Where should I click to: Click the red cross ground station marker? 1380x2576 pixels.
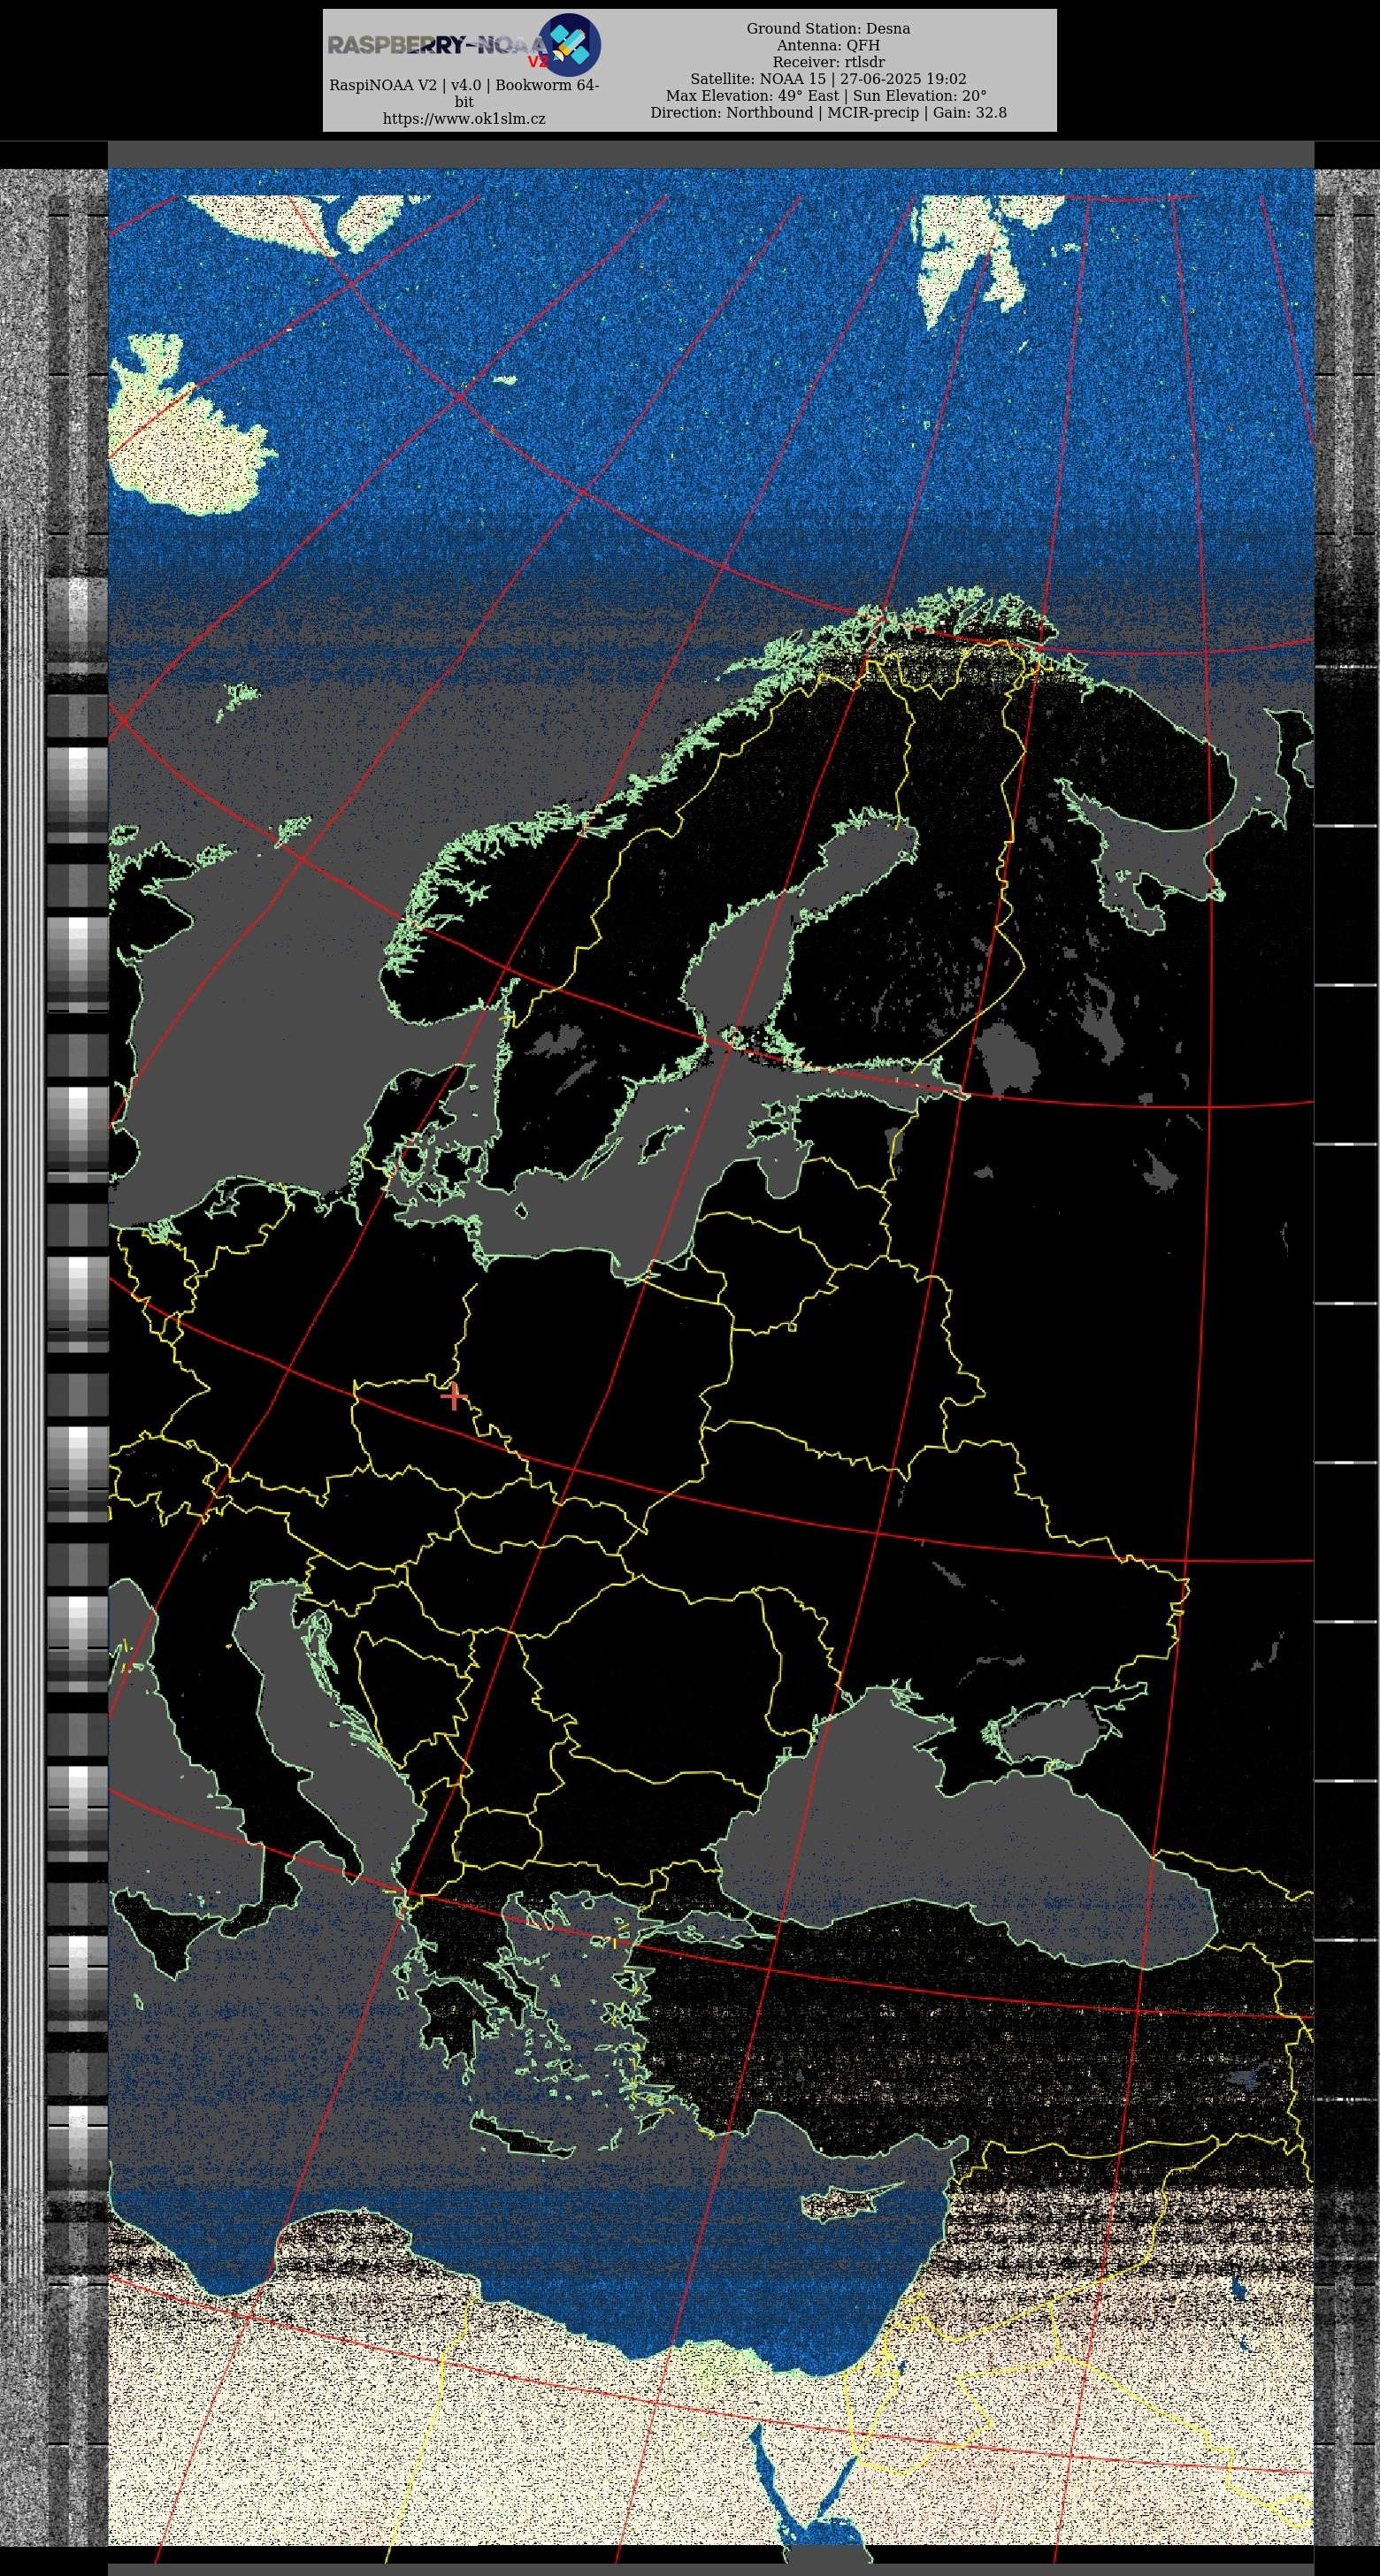pos(454,1396)
